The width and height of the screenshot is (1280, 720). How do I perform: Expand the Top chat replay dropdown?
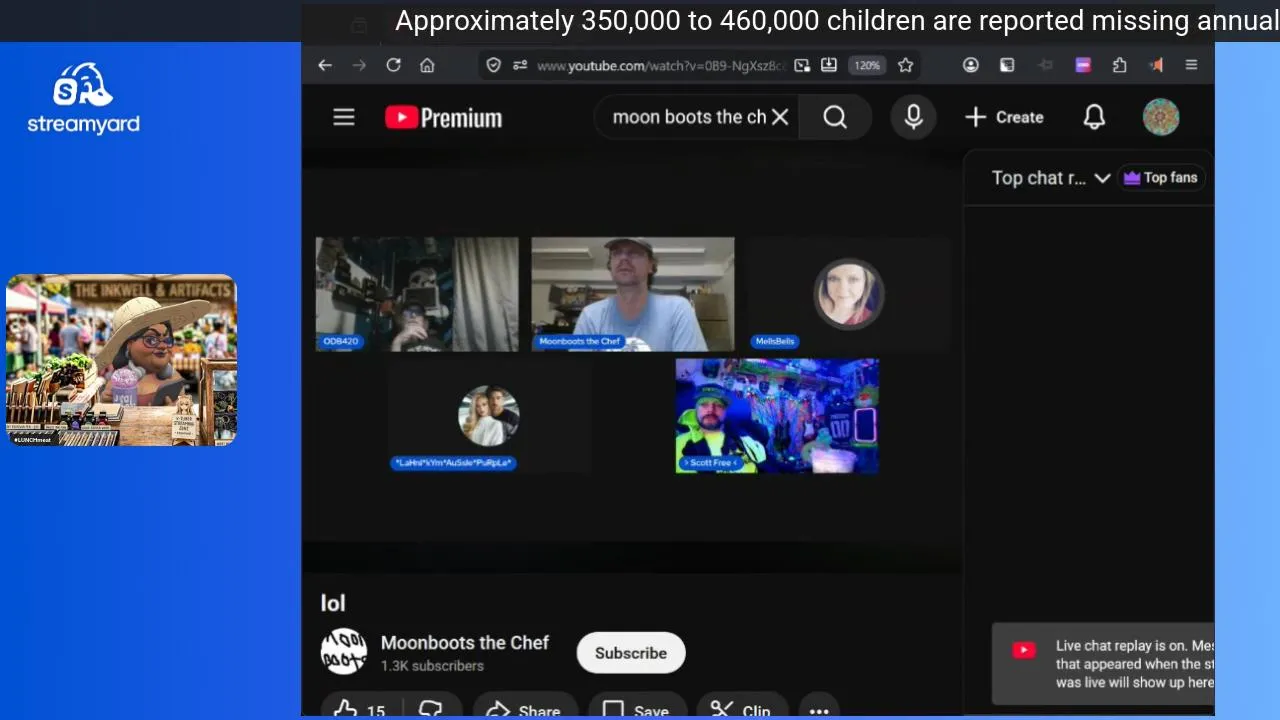coord(1050,178)
